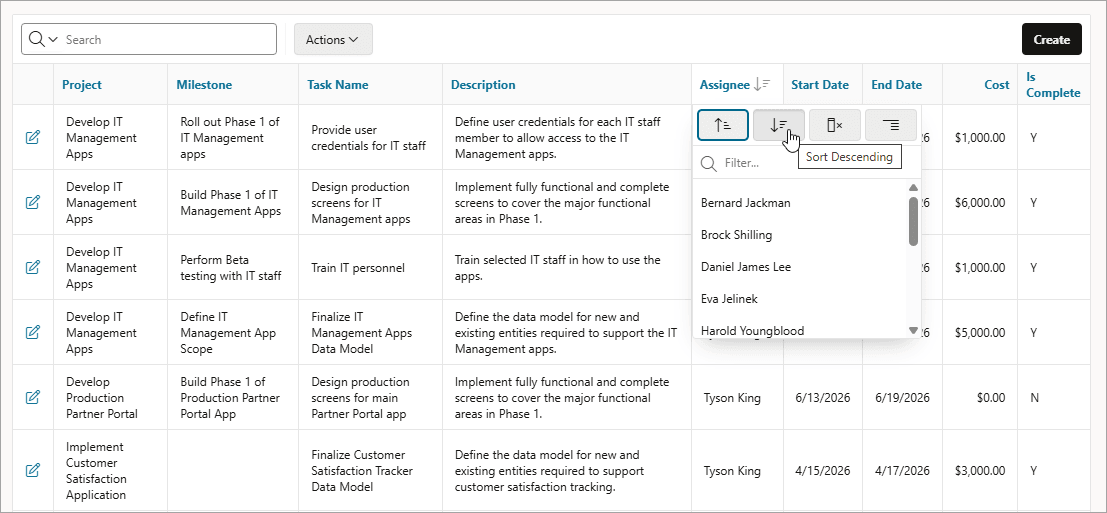Click the Hide column icon button

pyautogui.click(x=834, y=125)
